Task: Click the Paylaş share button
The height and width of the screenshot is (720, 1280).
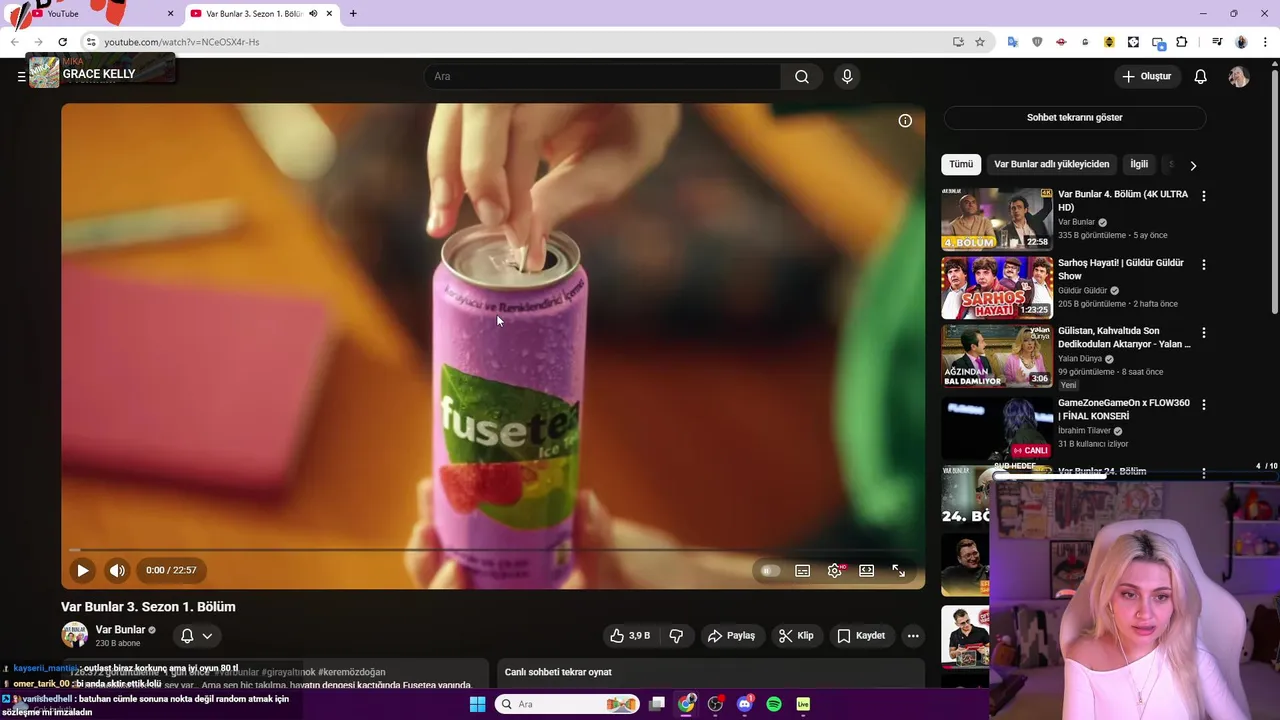Action: click(731, 636)
